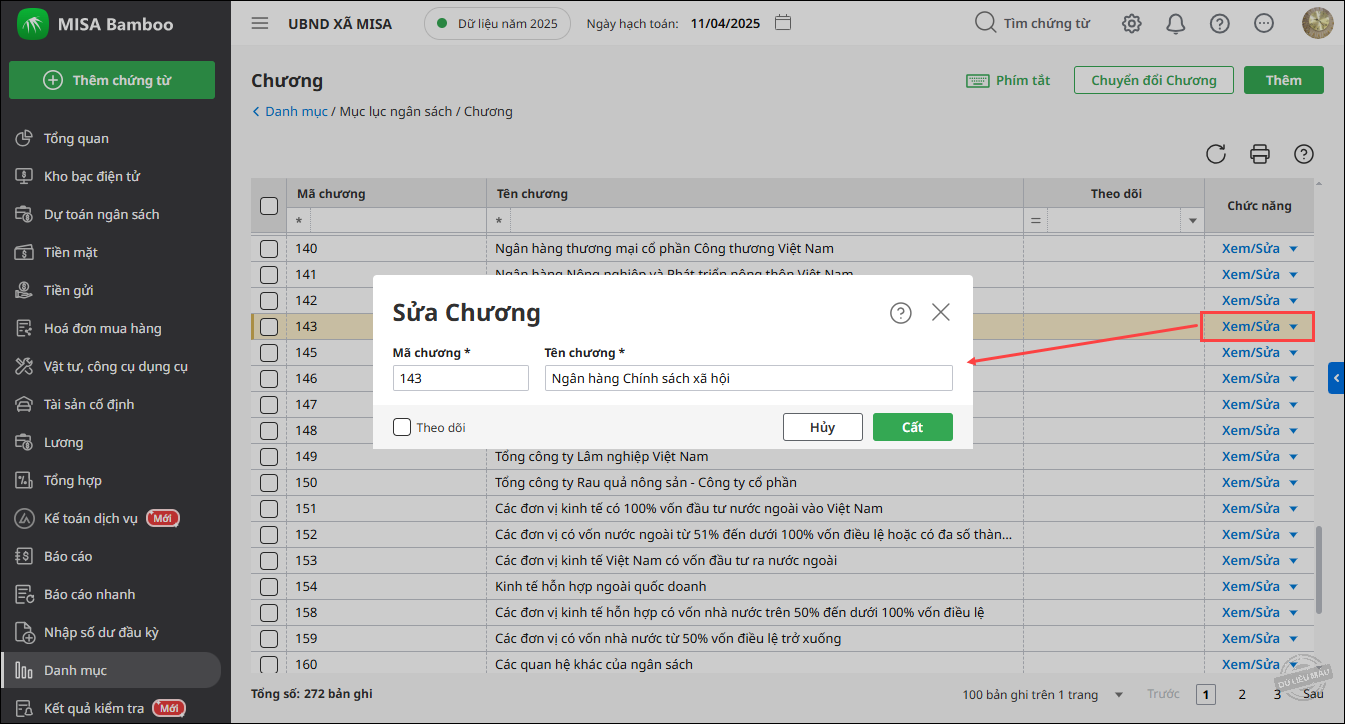Click Xem/Sửa link for row 151
Screen dimensions: 1345x724
(1251, 508)
